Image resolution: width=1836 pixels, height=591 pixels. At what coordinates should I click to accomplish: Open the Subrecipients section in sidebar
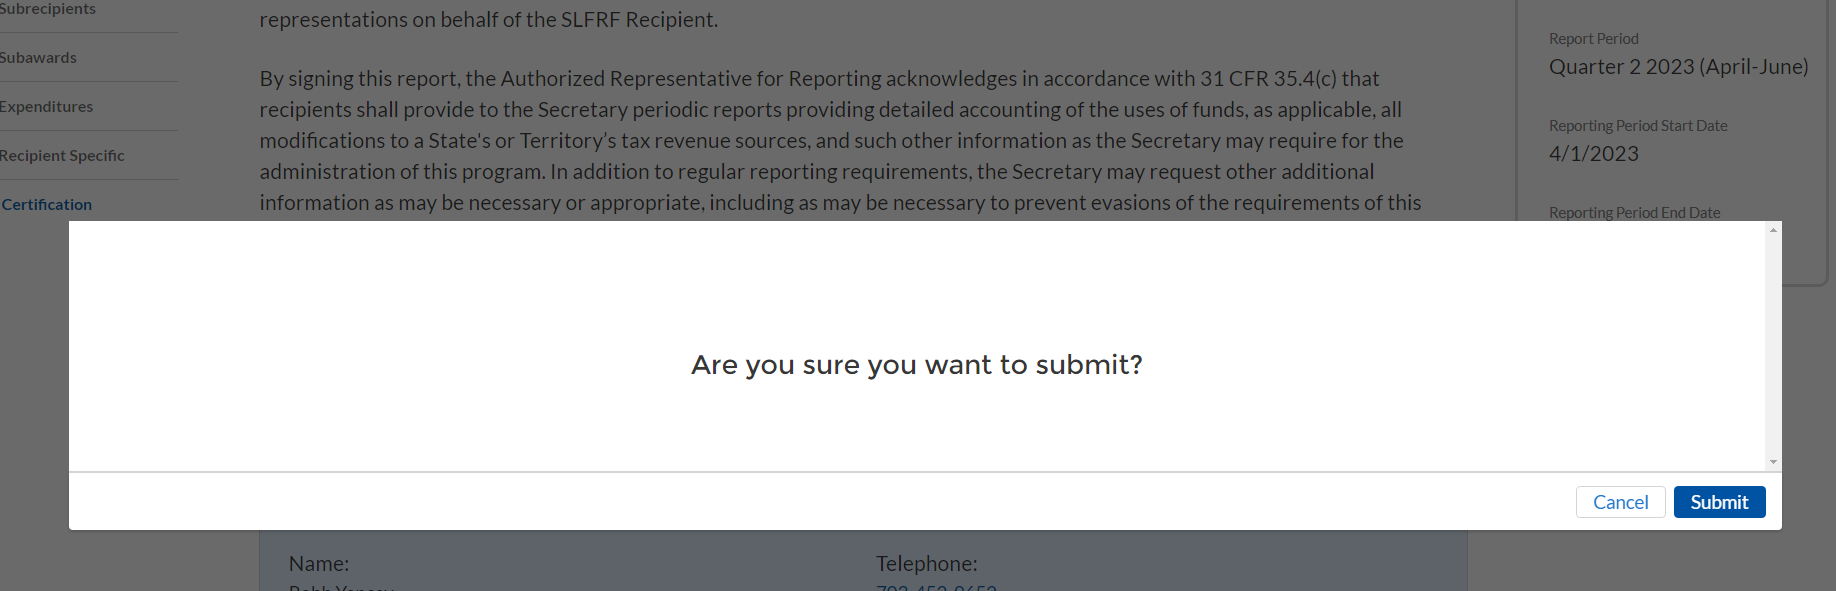click(48, 9)
